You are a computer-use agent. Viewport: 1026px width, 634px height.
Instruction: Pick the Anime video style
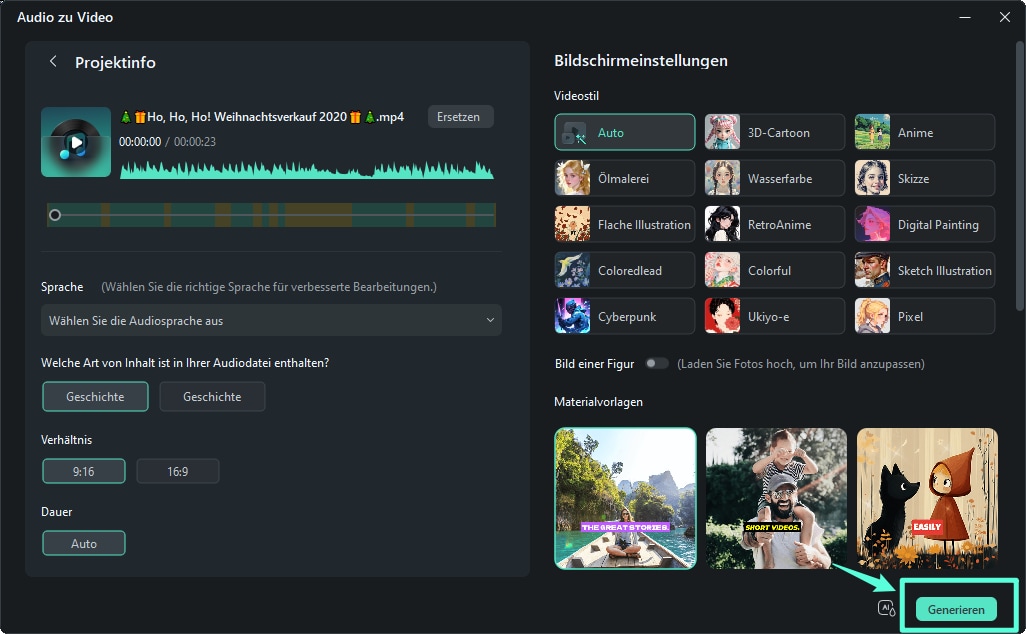(x=925, y=132)
